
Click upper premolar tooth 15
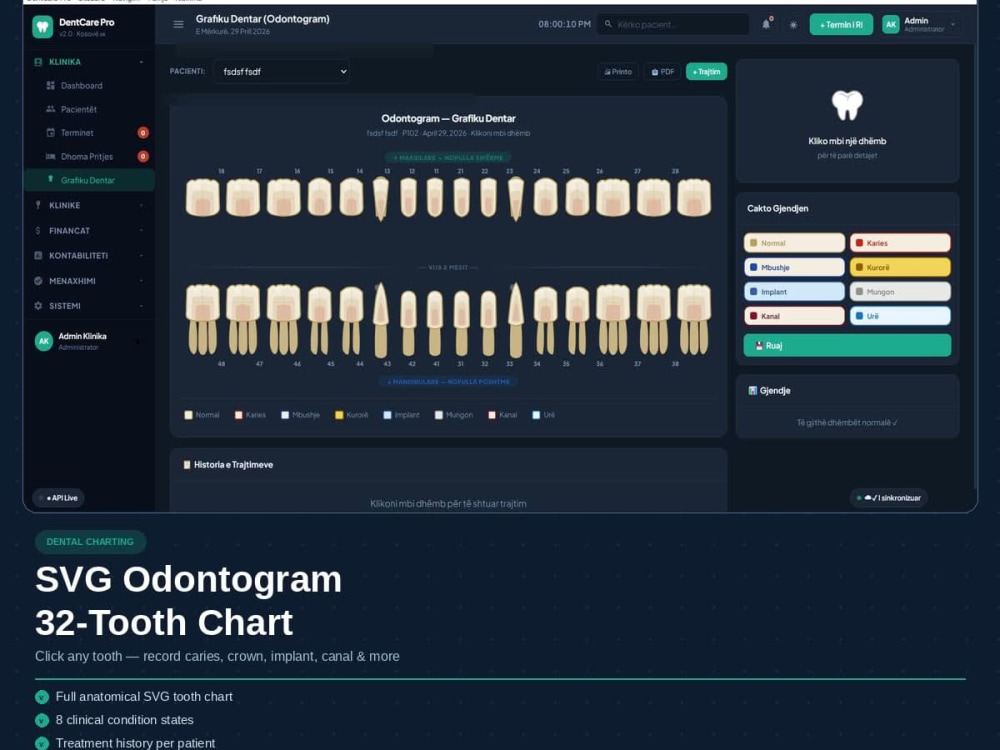pyautogui.click(x=320, y=197)
